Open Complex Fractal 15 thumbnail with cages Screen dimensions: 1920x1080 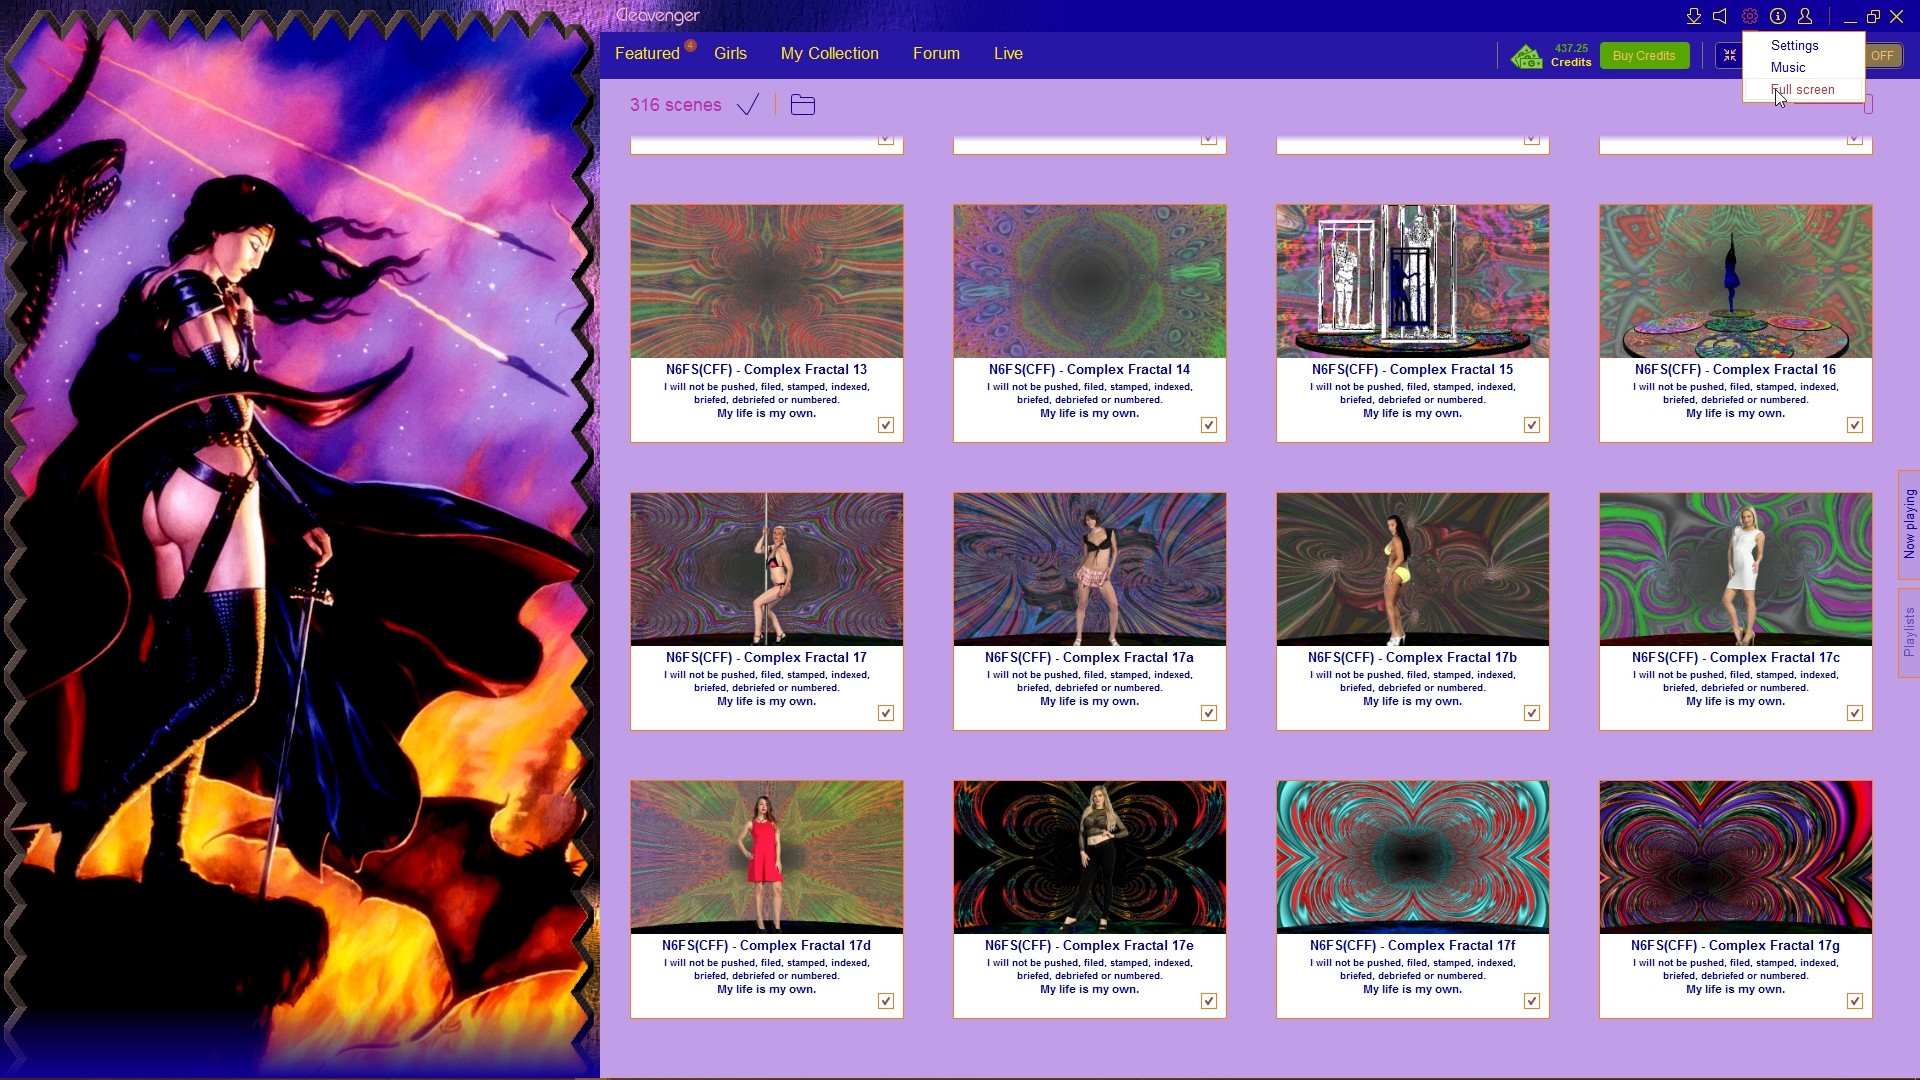click(x=1413, y=282)
